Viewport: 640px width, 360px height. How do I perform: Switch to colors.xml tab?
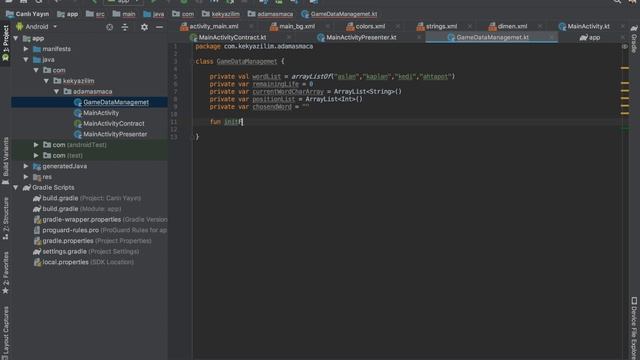(x=369, y=26)
